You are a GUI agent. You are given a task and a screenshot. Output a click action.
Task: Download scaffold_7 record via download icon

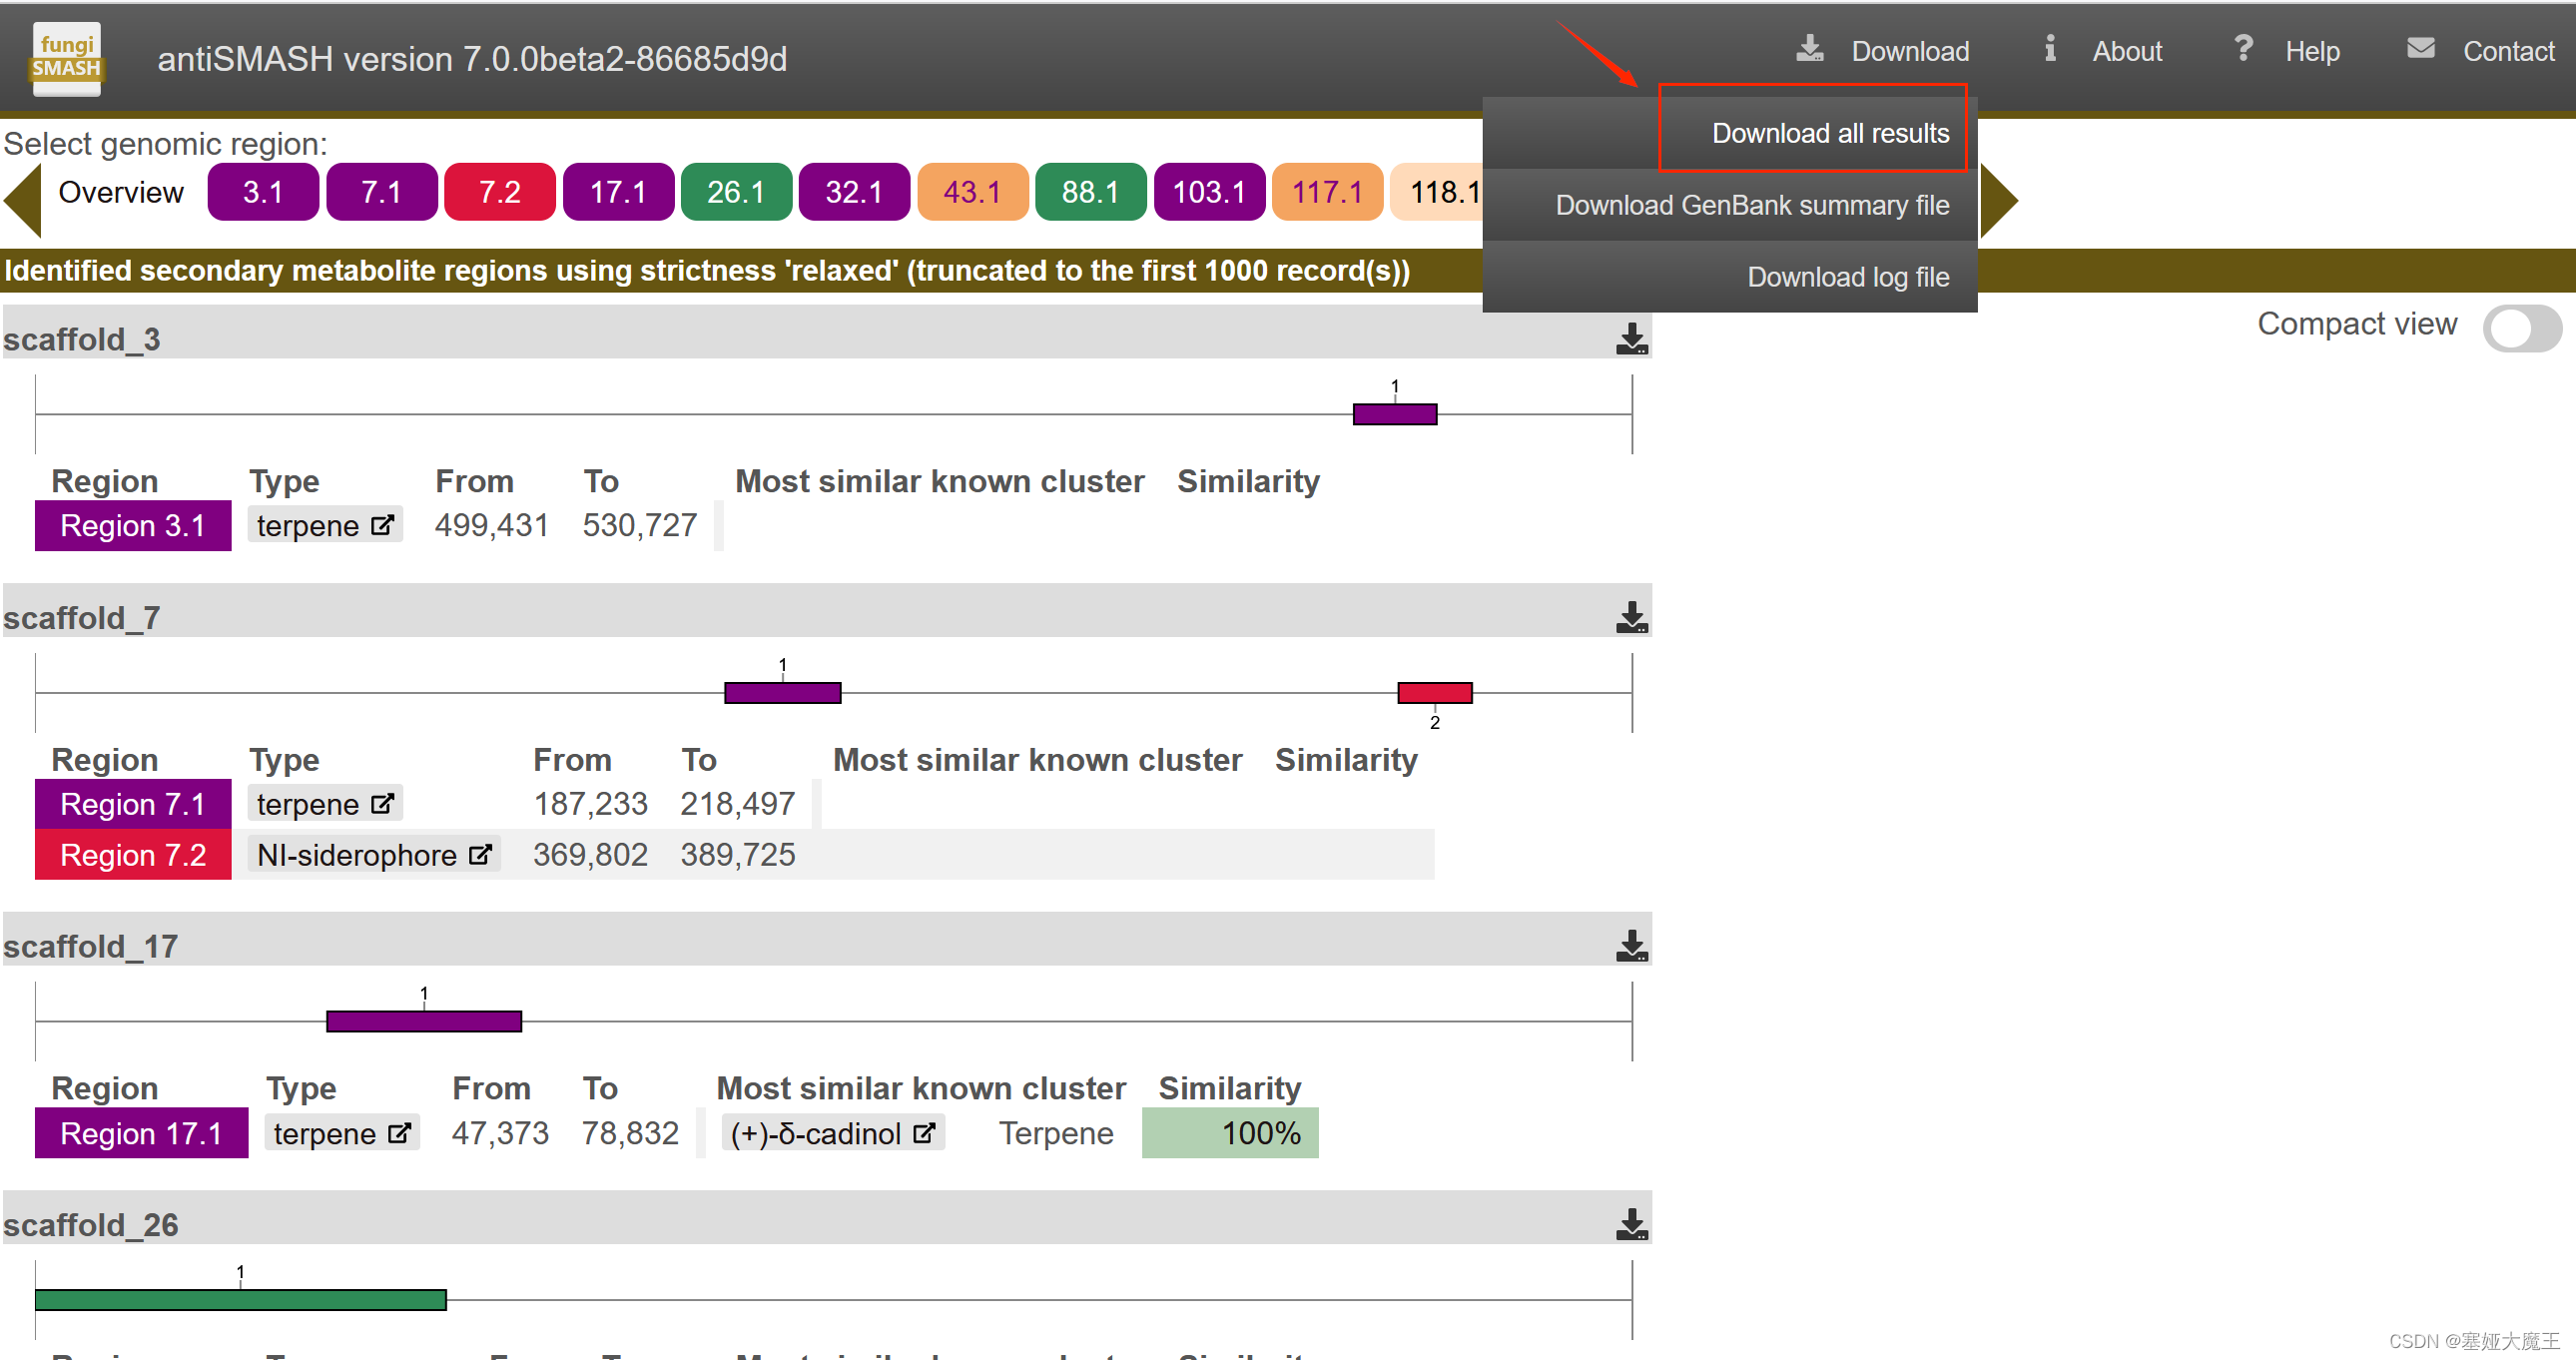pyautogui.click(x=1631, y=617)
